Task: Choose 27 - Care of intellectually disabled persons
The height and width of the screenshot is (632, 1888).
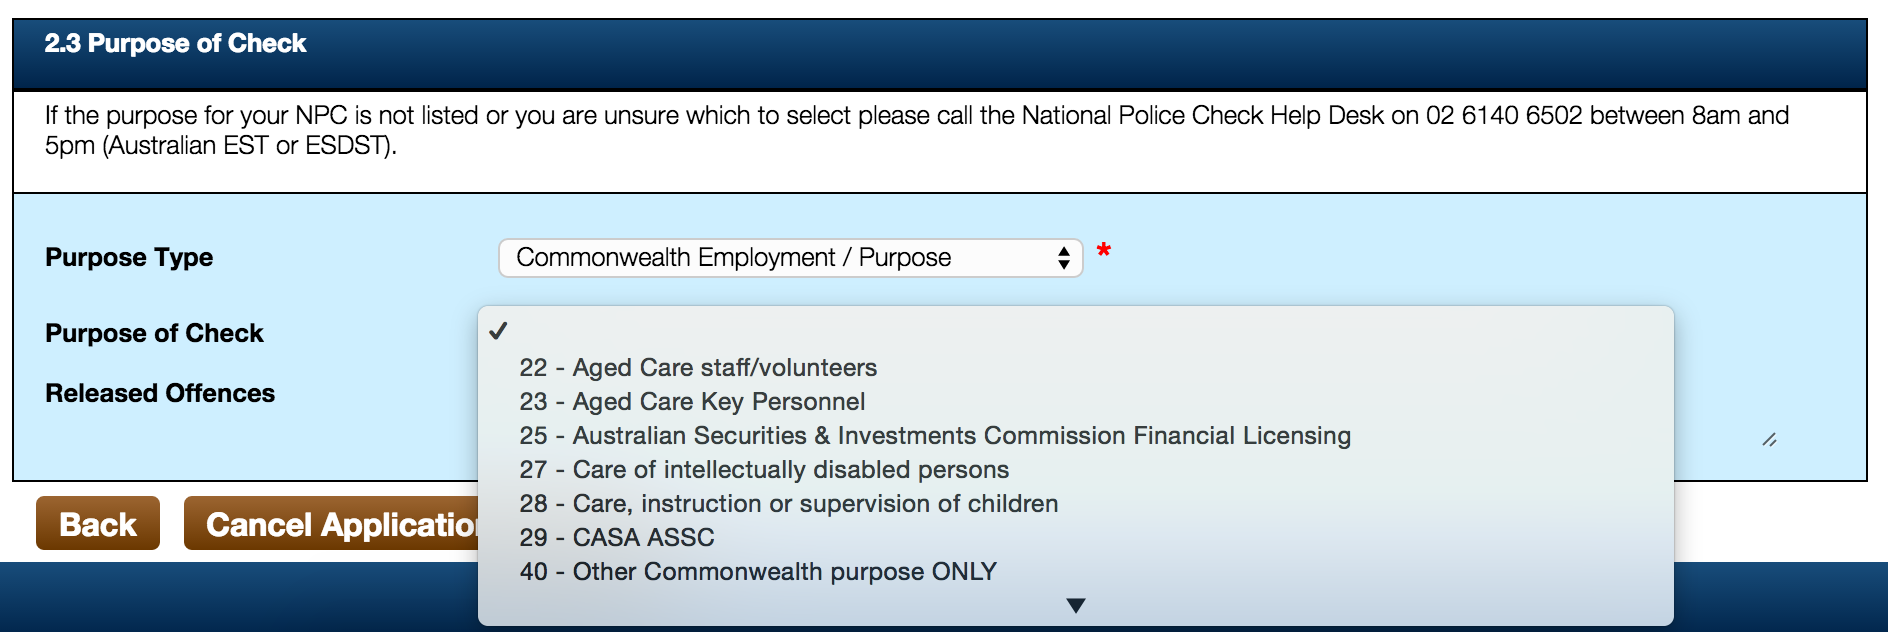Action: click(764, 470)
